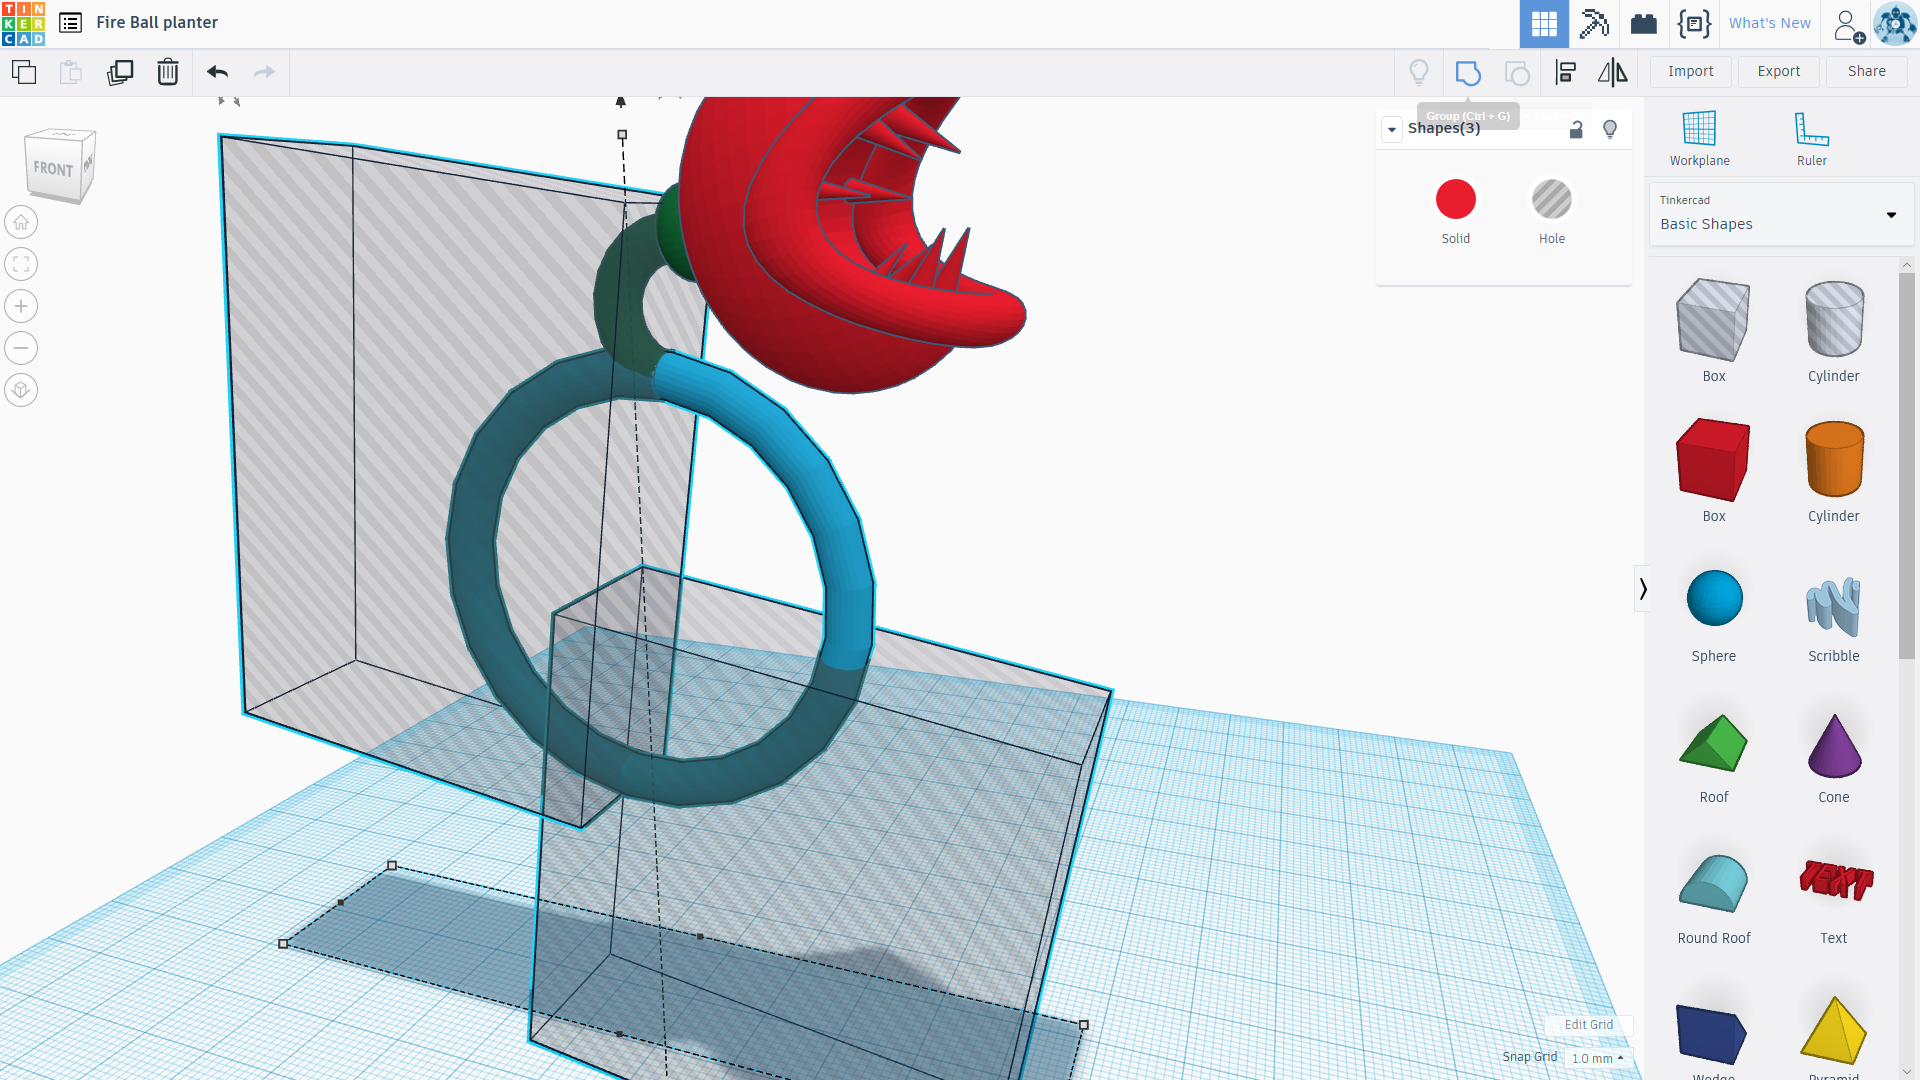Viewport: 1920px width, 1080px height.
Task: Open the designs list icon
Action: point(70,23)
